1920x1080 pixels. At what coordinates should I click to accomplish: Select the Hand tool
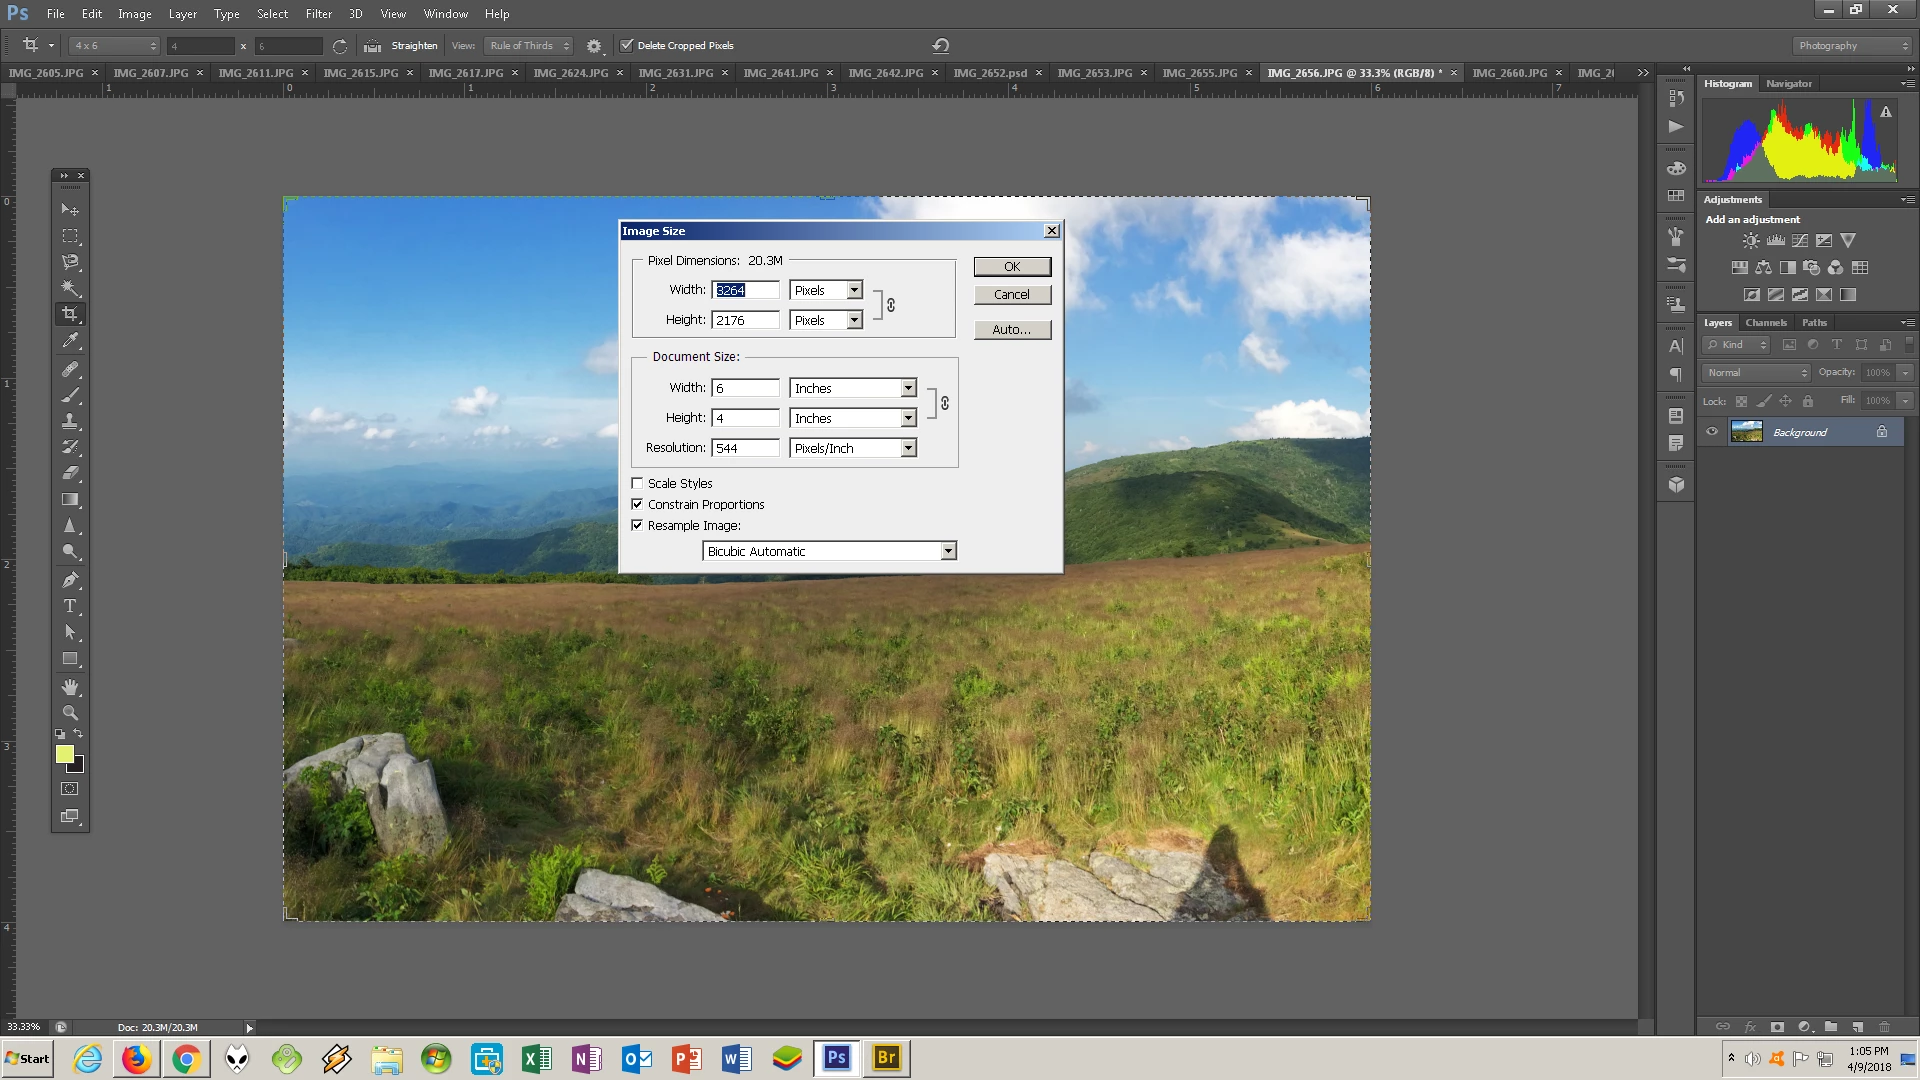coord(70,687)
